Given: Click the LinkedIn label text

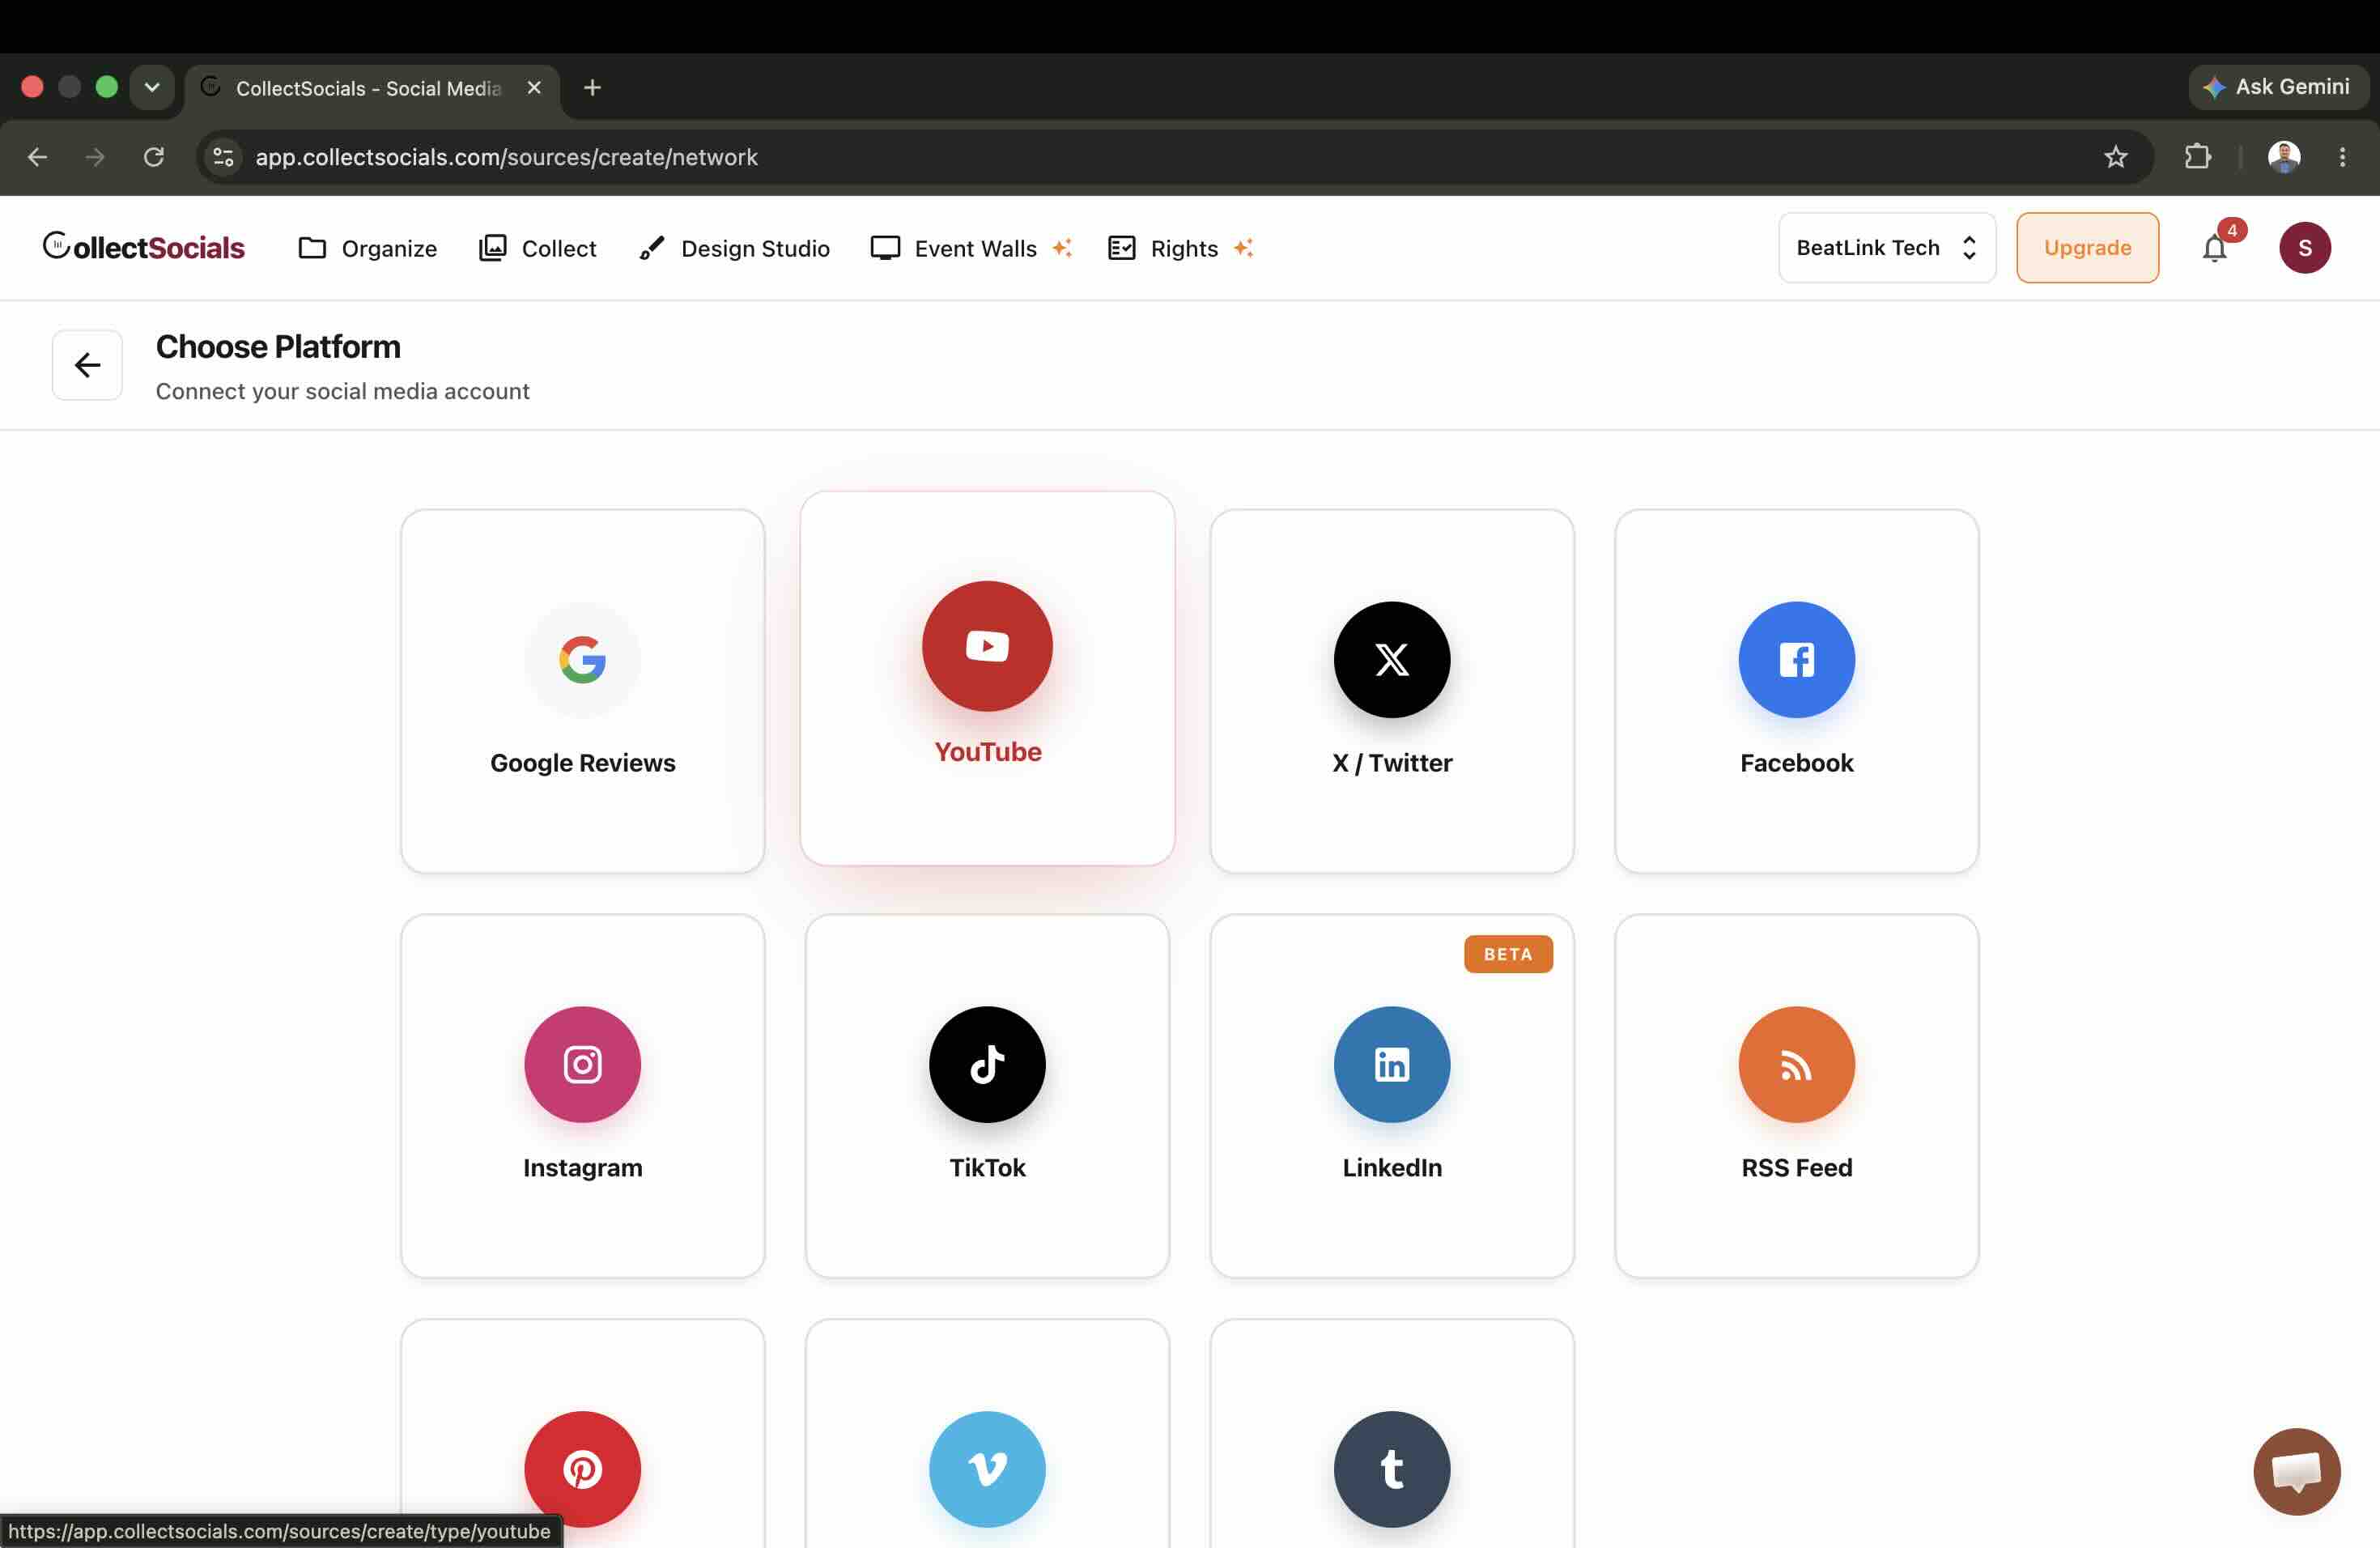Looking at the screenshot, I should (x=1391, y=1168).
